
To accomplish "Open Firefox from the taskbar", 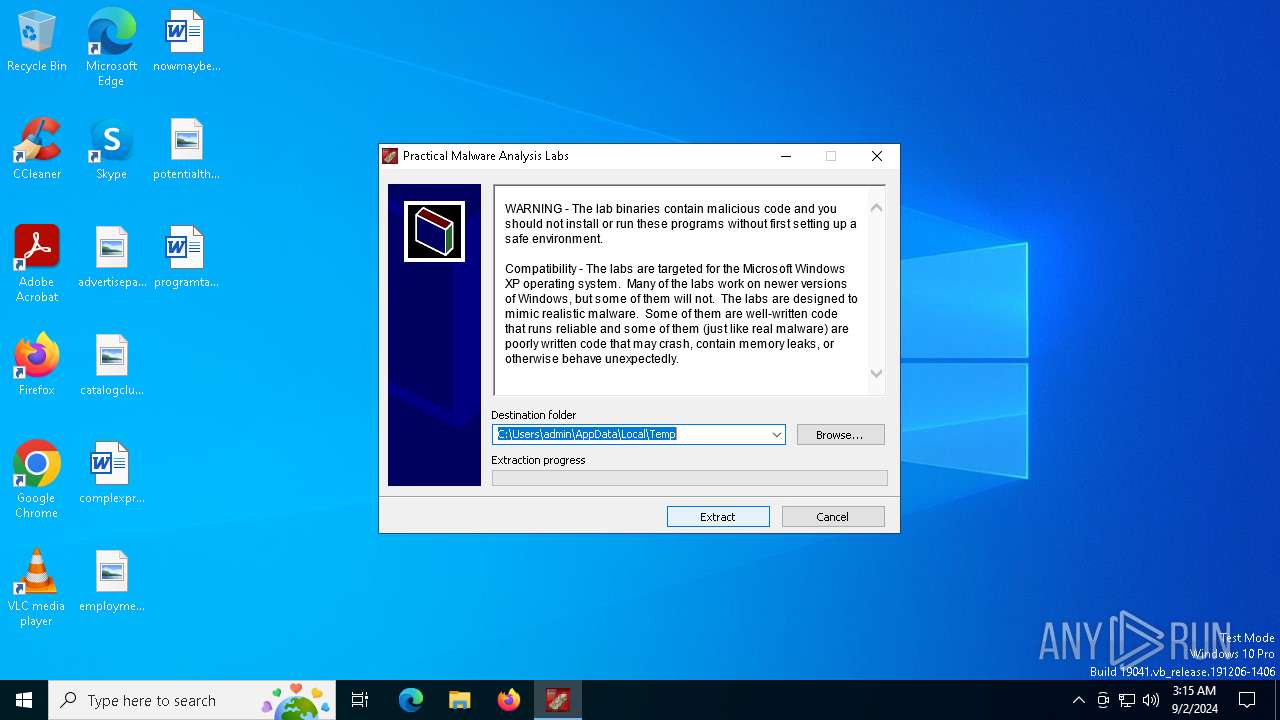I will click(508, 700).
